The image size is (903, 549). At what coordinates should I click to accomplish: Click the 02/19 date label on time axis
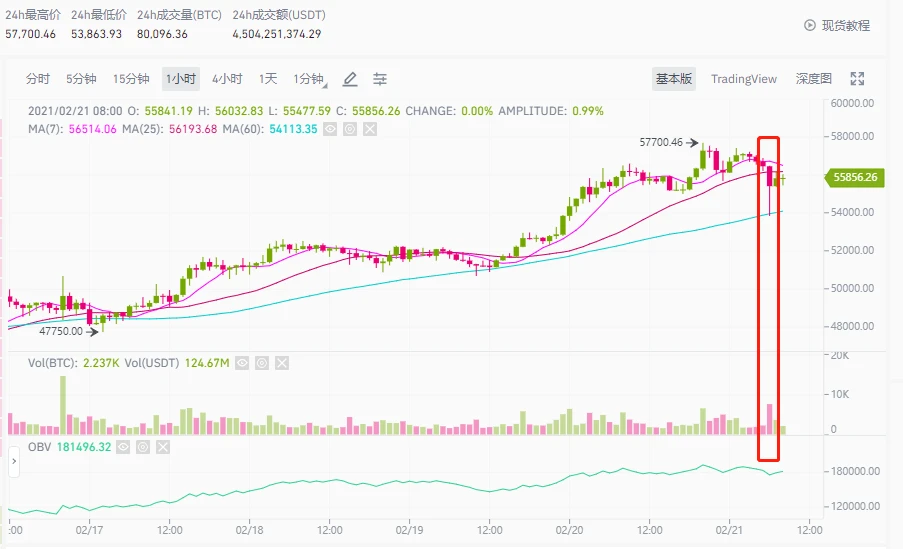pos(409,530)
